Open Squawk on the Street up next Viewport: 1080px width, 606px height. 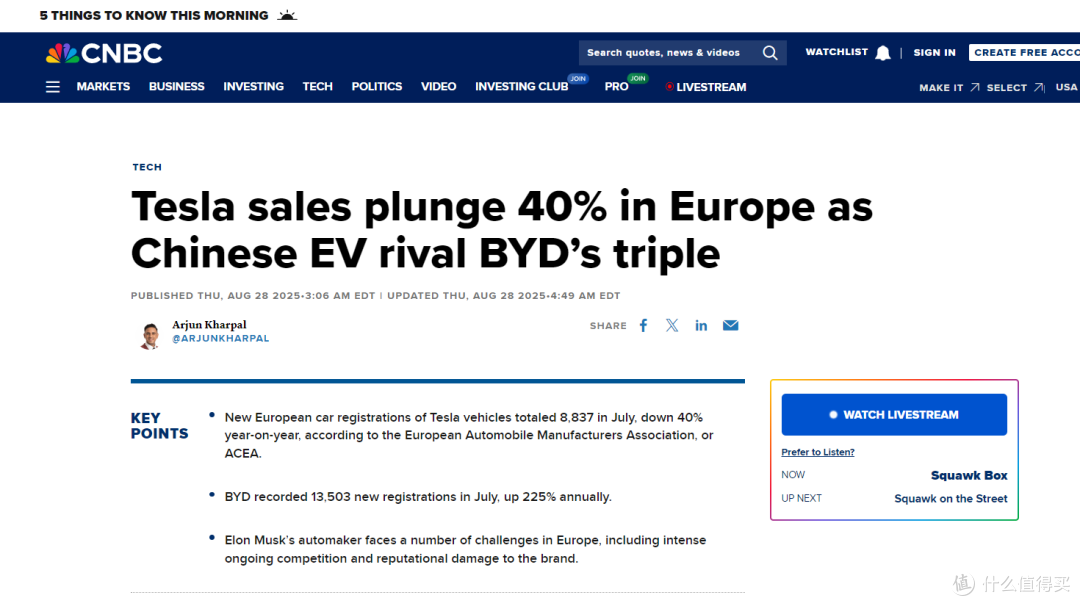pyautogui.click(x=951, y=499)
